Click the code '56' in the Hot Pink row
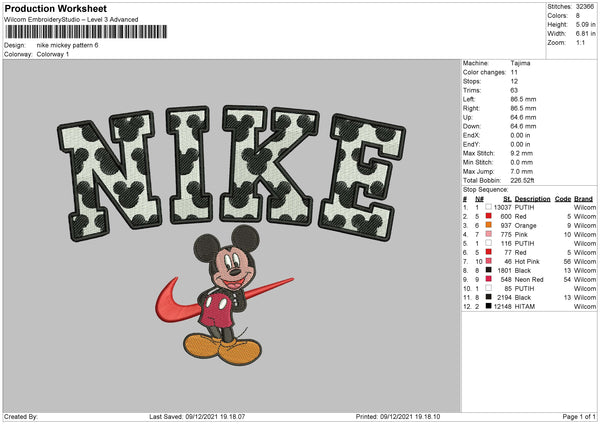Viewport: 600px width, 424px height. pyautogui.click(x=567, y=261)
